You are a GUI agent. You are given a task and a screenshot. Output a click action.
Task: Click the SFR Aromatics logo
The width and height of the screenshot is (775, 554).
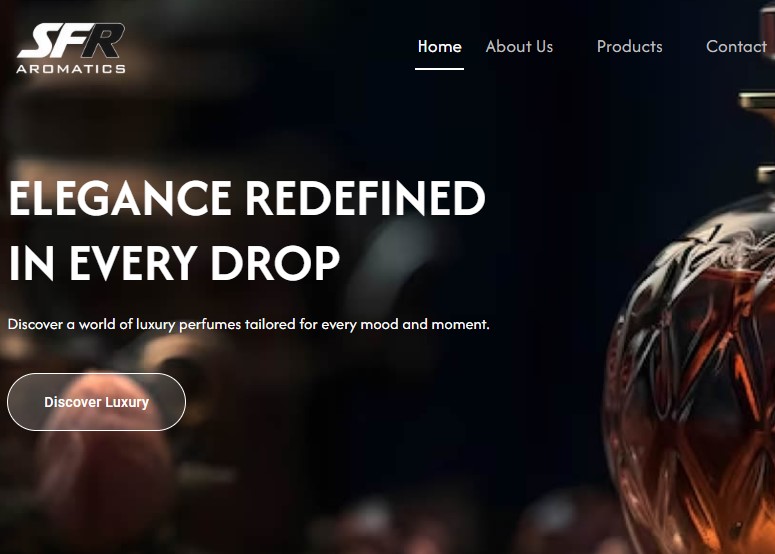(71, 48)
